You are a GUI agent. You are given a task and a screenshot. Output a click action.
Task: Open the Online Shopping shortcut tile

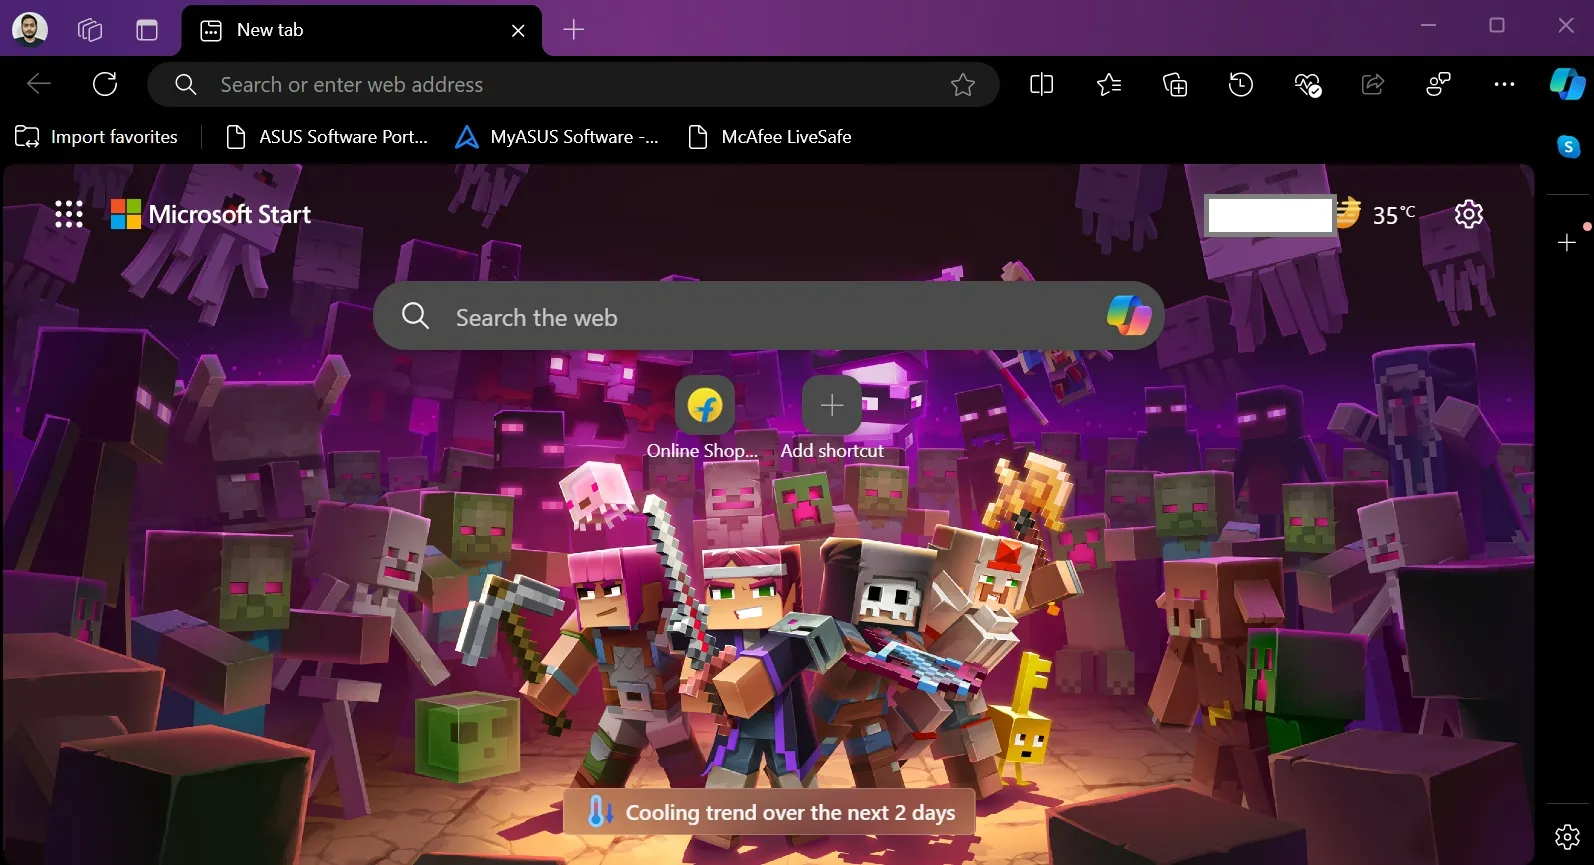tap(704, 406)
